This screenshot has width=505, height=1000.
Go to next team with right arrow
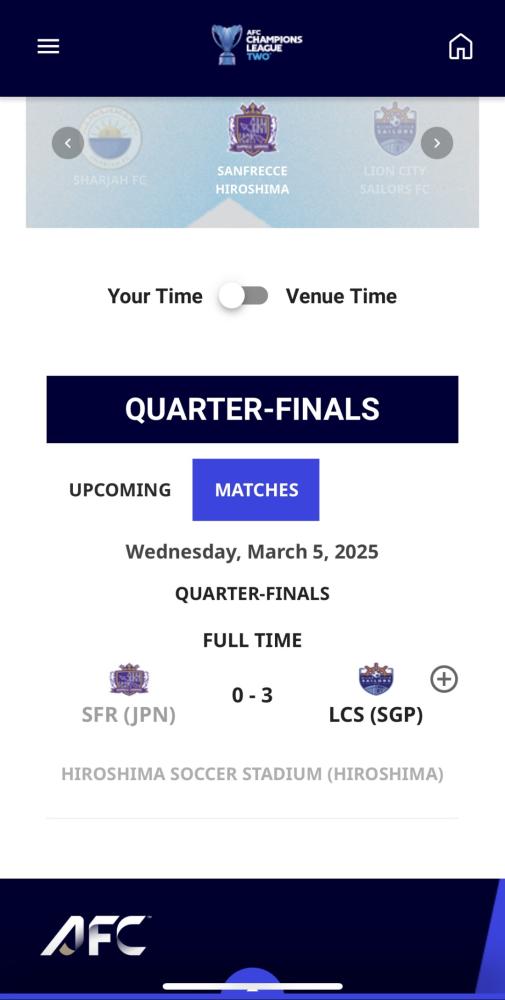[437, 143]
